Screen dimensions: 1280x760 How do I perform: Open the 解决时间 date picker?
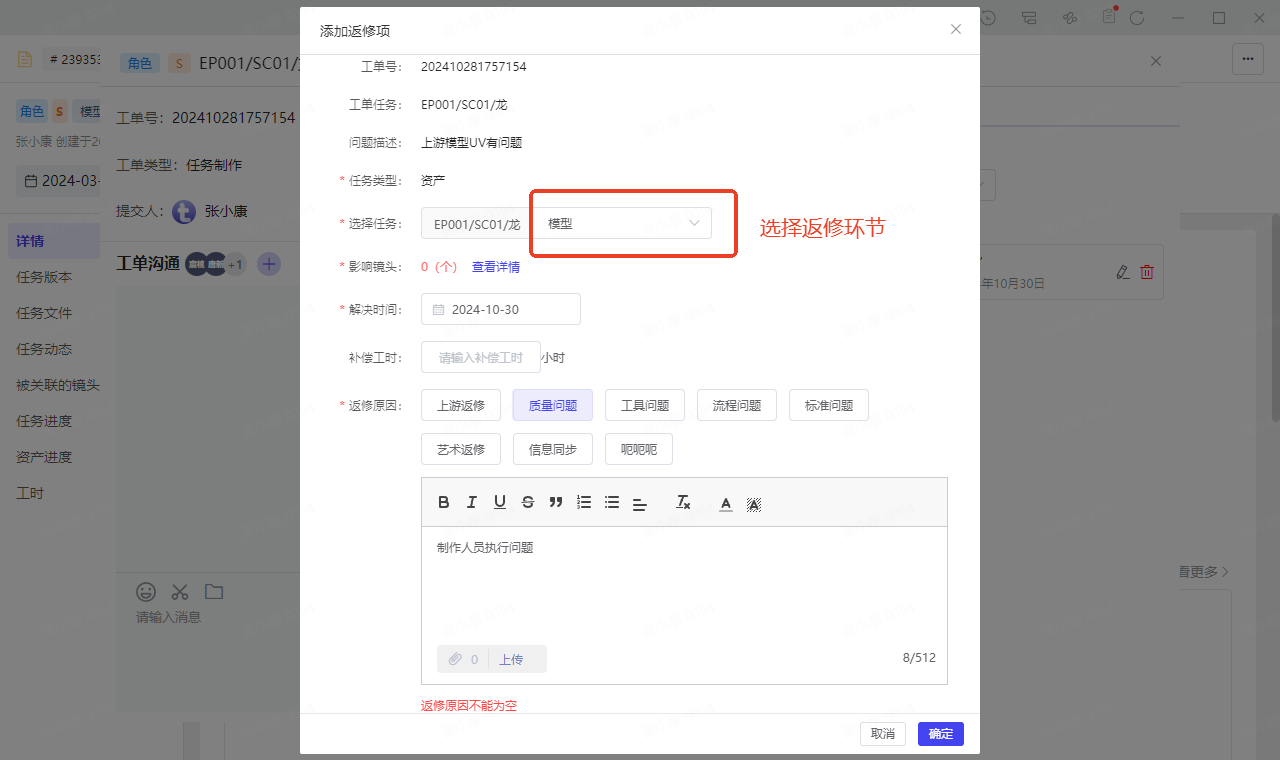501,309
